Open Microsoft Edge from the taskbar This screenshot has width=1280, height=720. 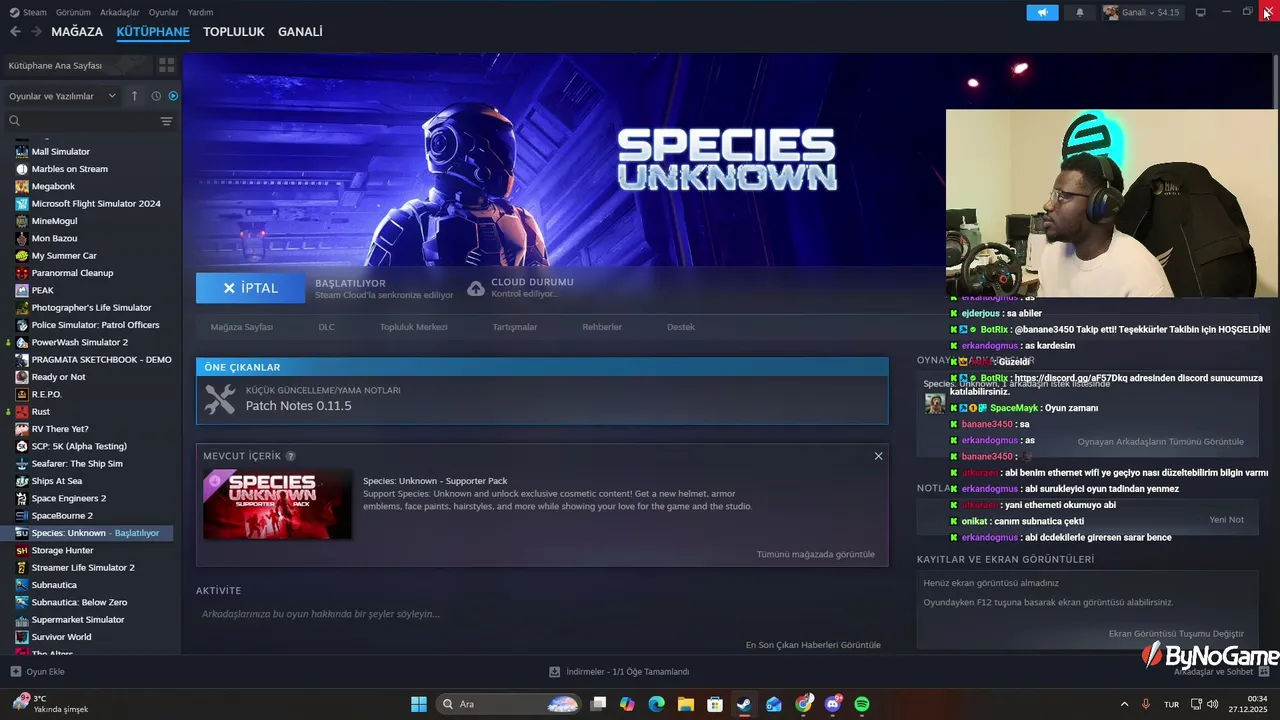pos(656,704)
